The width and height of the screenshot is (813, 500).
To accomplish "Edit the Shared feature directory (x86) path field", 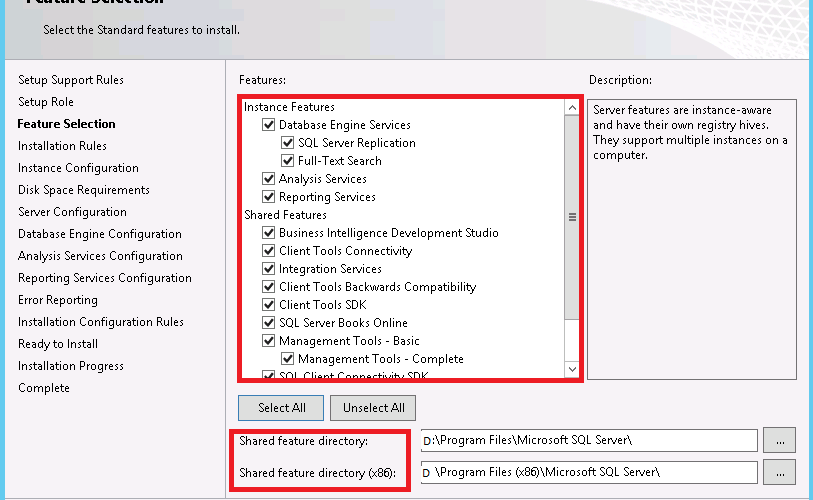I will tap(589, 473).
